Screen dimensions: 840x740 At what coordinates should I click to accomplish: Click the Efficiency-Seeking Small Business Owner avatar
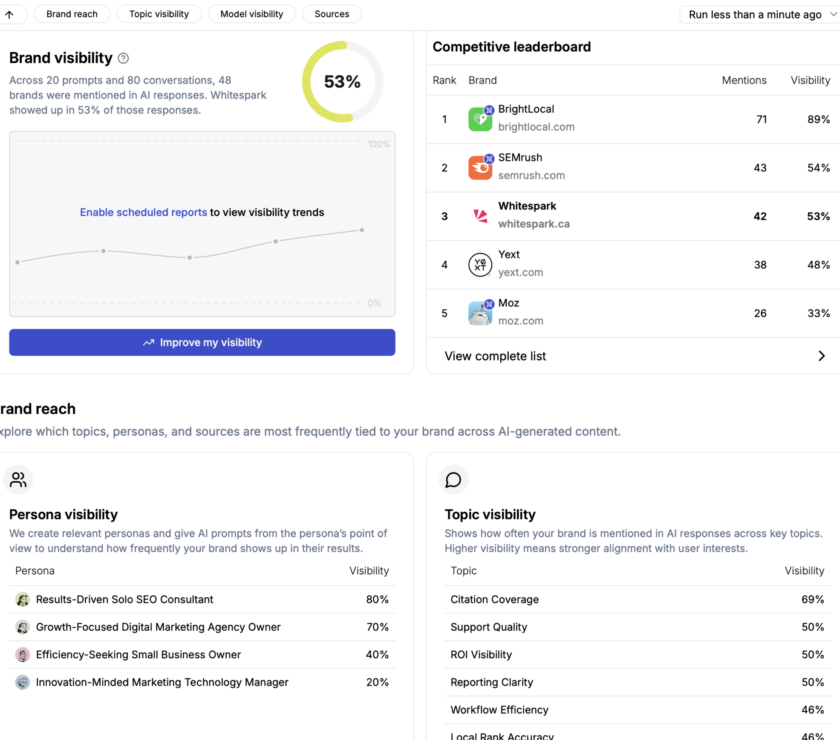[22, 655]
